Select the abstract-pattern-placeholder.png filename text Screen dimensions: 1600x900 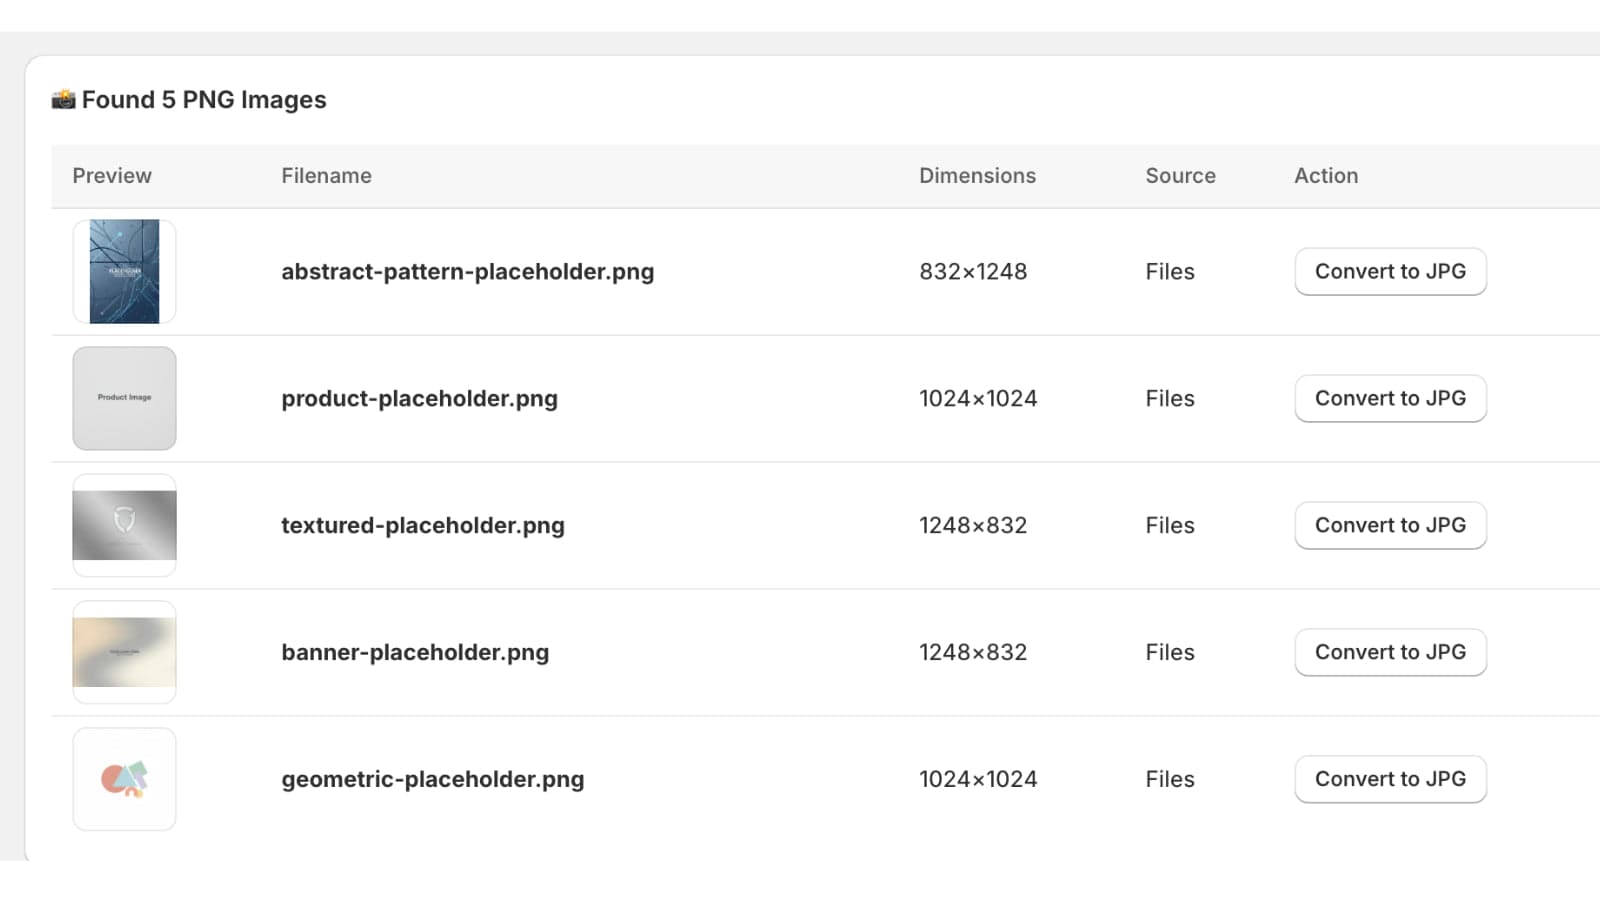(x=467, y=272)
